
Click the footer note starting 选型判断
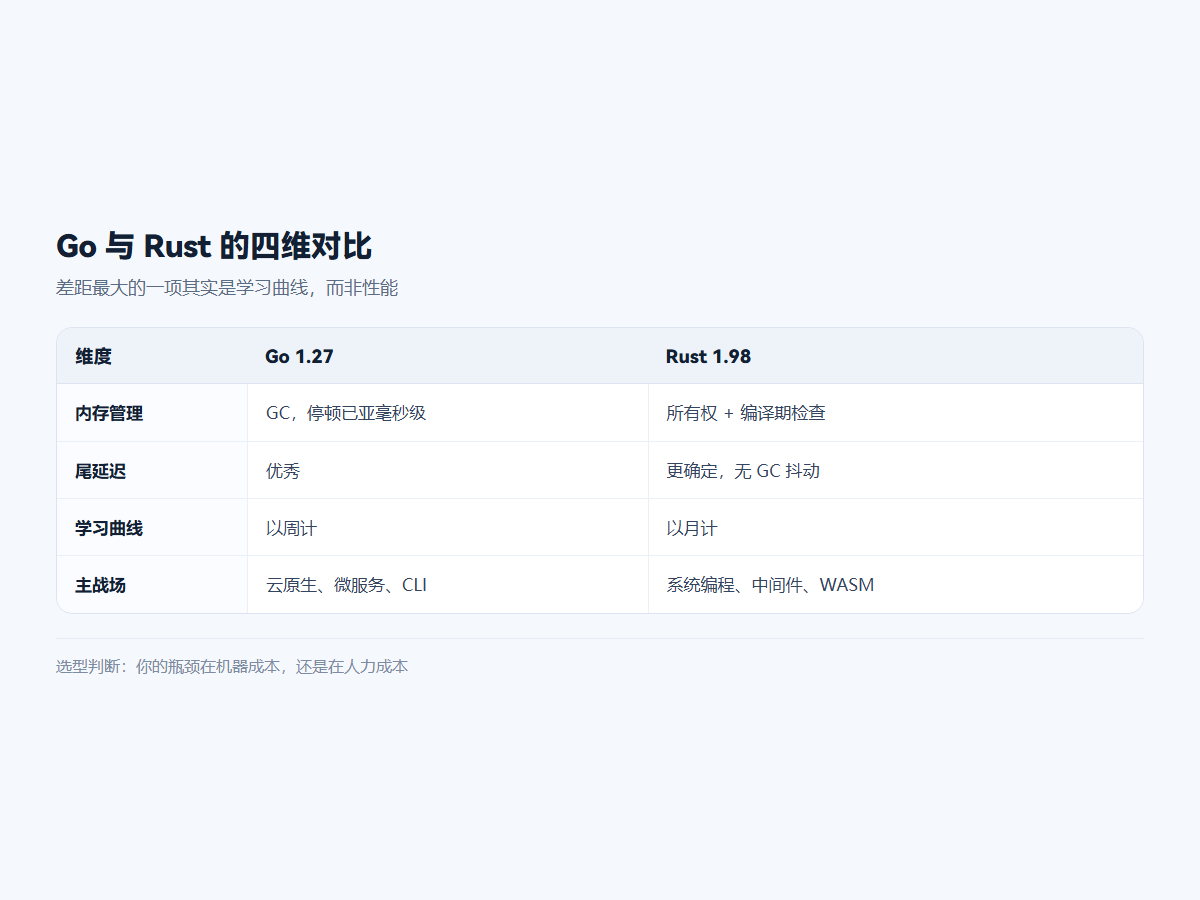[x=232, y=666]
